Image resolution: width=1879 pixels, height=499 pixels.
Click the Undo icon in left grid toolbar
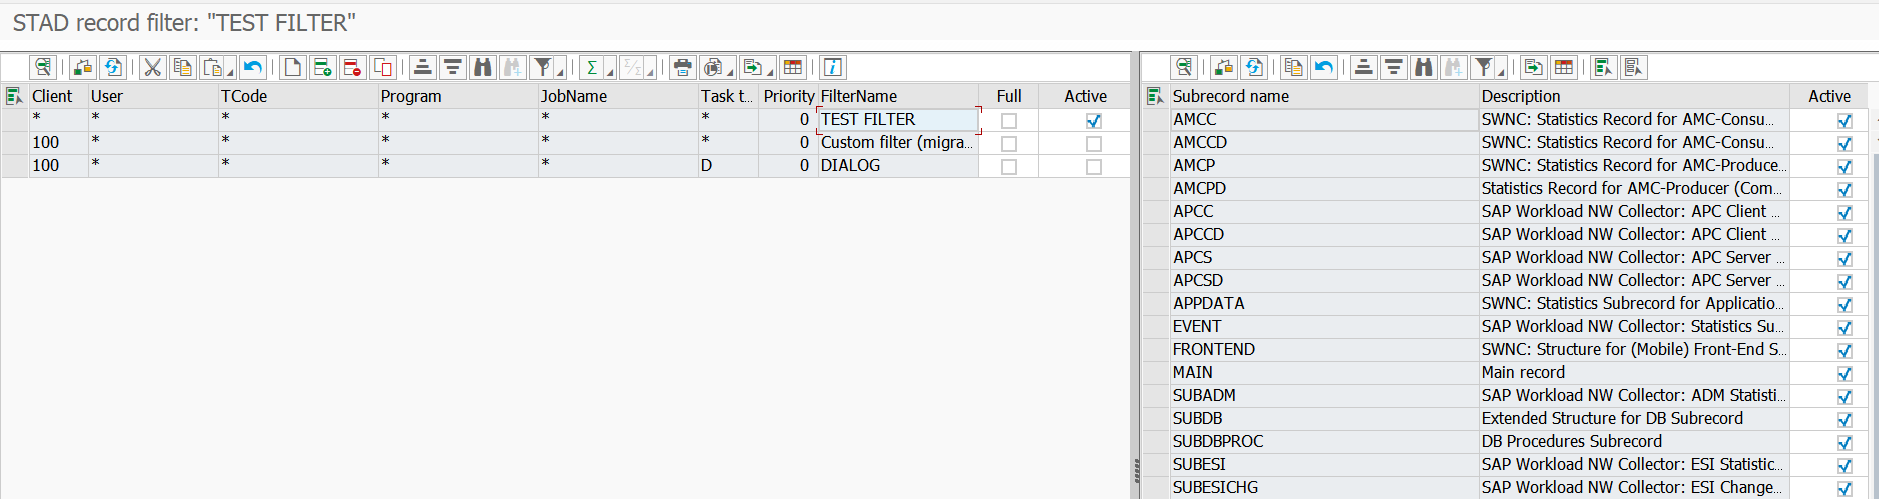point(253,67)
